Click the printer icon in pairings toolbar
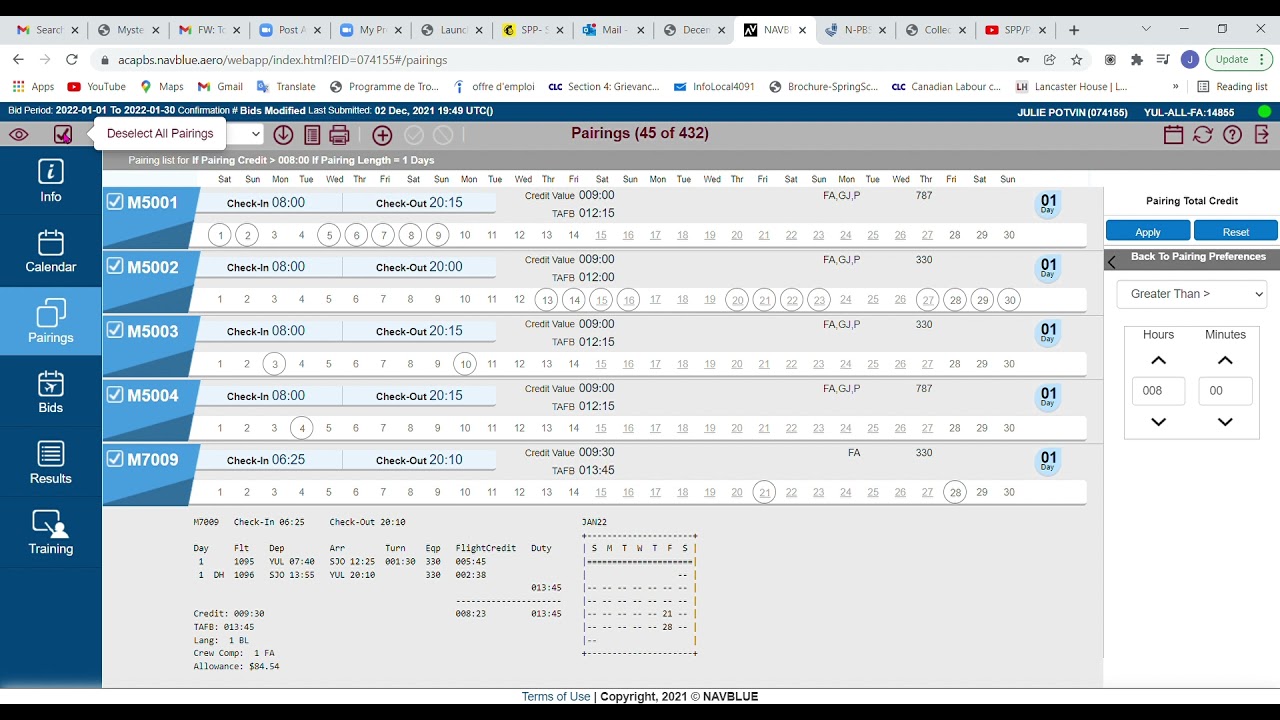The image size is (1280, 720). coord(340,134)
